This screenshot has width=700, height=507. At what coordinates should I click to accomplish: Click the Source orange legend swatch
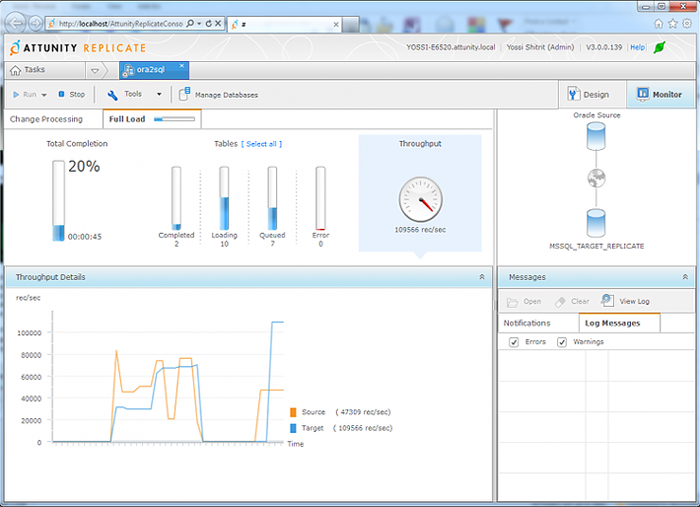click(x=293, y=412)
